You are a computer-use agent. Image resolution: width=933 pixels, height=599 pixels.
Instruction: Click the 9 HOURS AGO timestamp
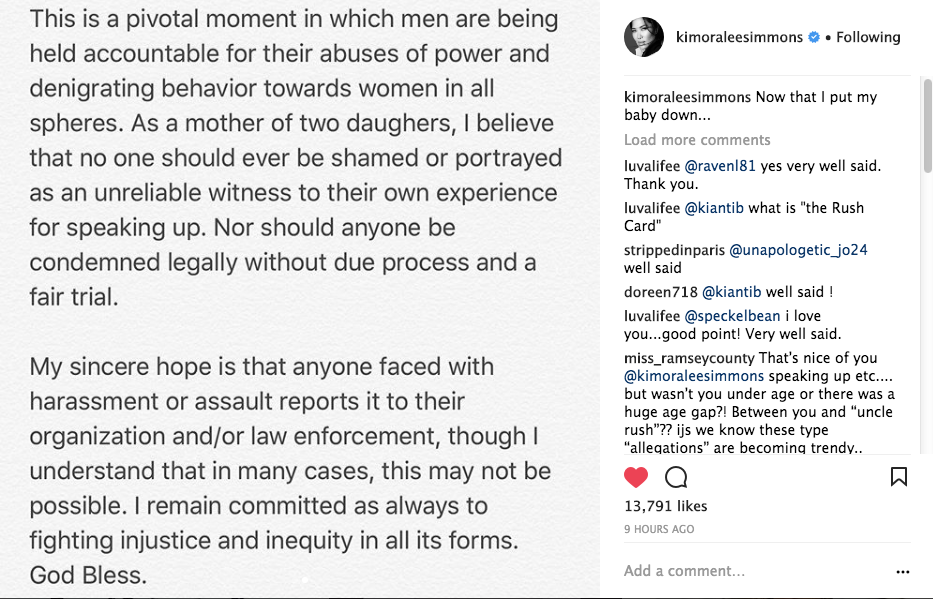click(x=659, y=529)
